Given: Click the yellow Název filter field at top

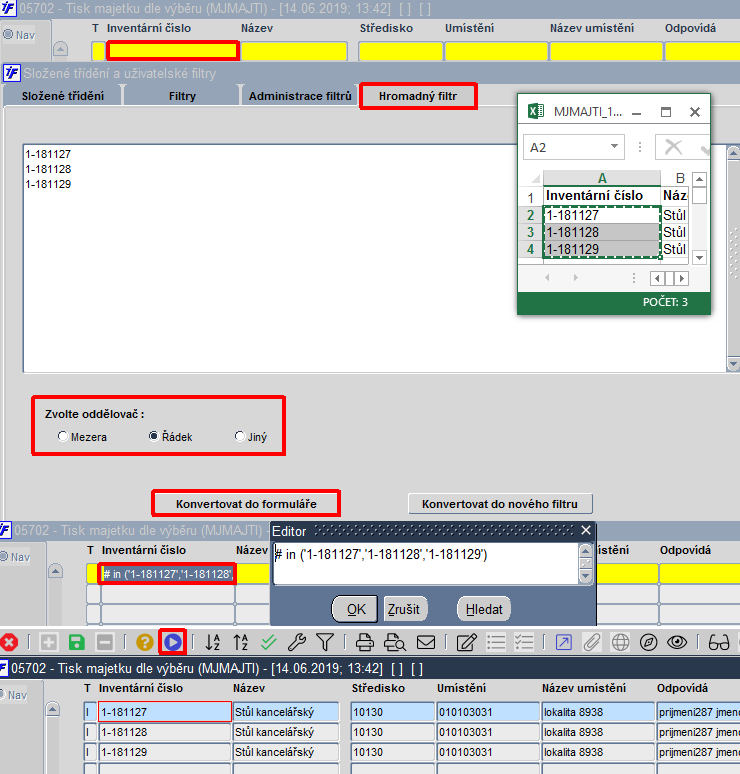Looking at the screenshot, I should pos(294,51).
